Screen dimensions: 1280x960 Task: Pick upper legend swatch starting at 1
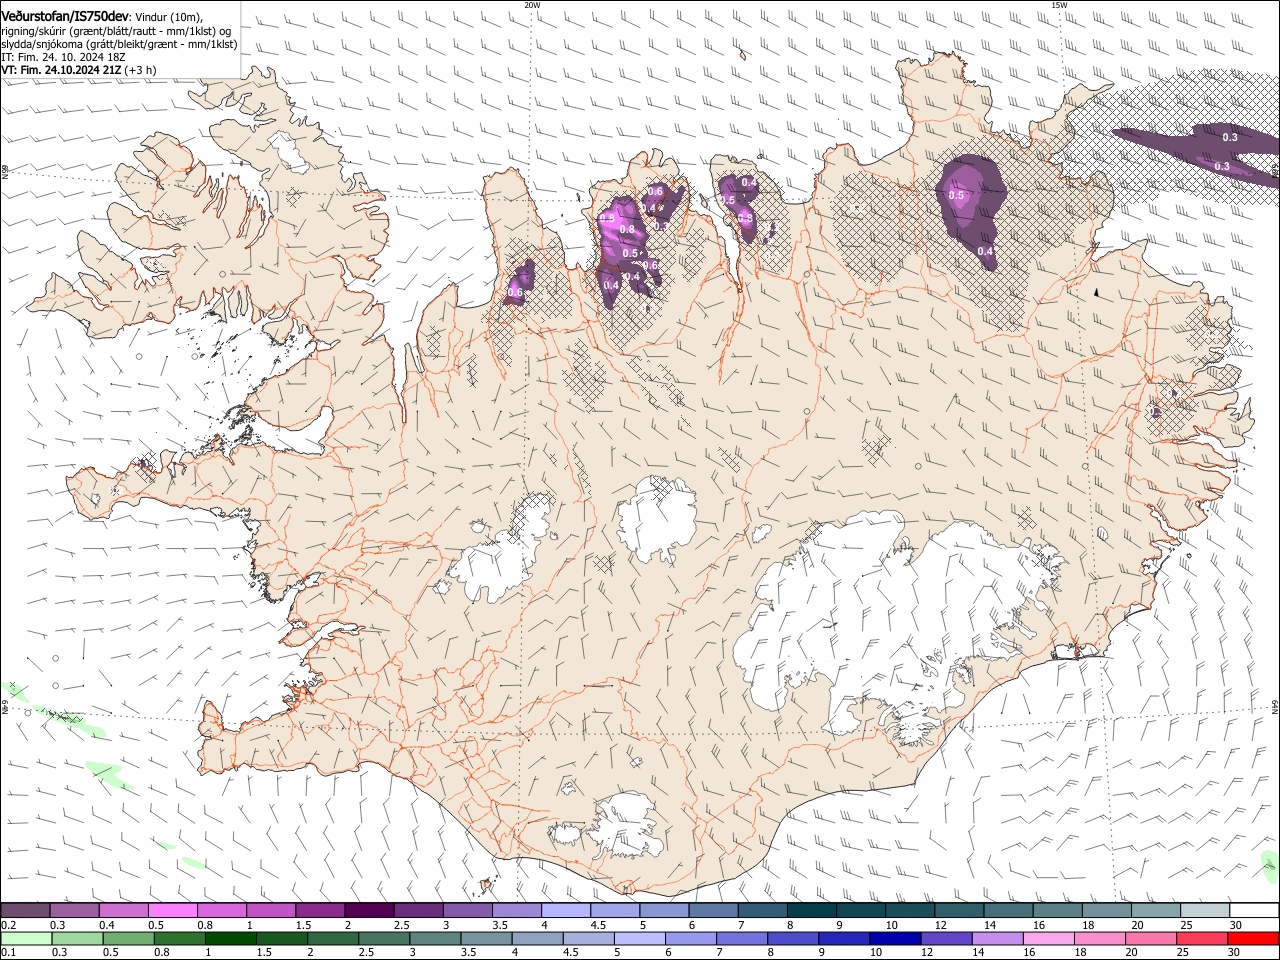tap(271, 911)
